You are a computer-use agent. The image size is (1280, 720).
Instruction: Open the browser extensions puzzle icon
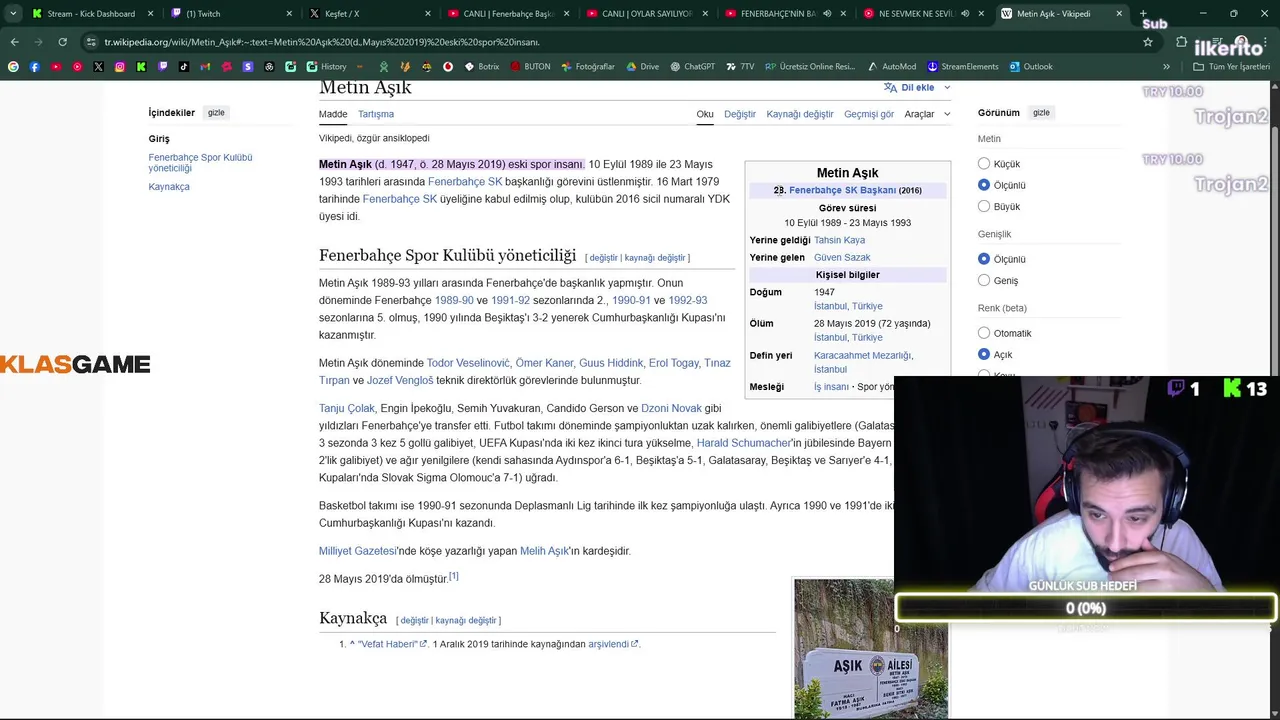tap(1181, 42)
